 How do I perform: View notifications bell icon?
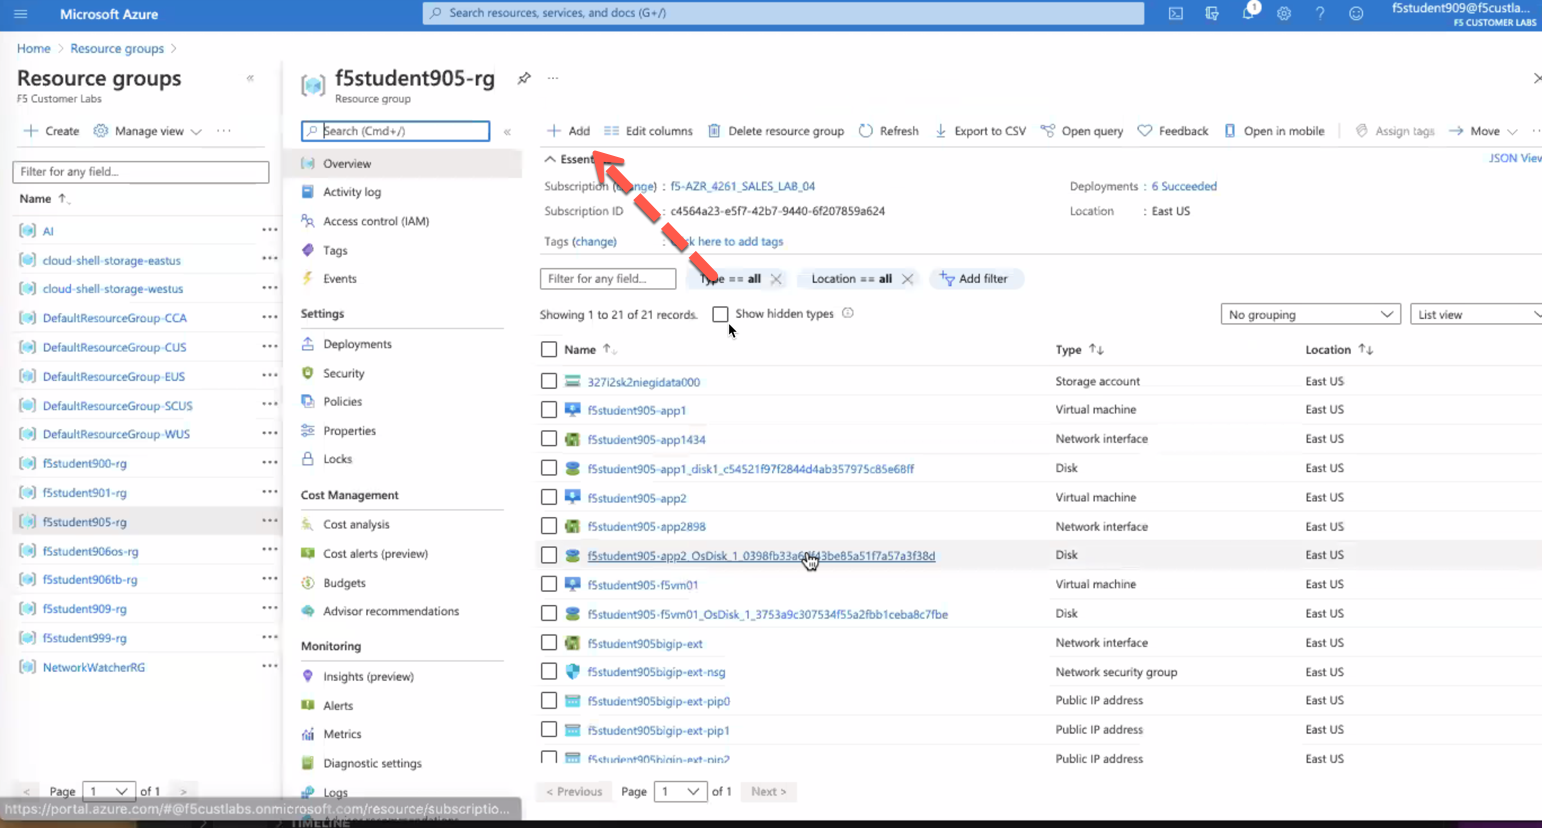pos(1248,14)
